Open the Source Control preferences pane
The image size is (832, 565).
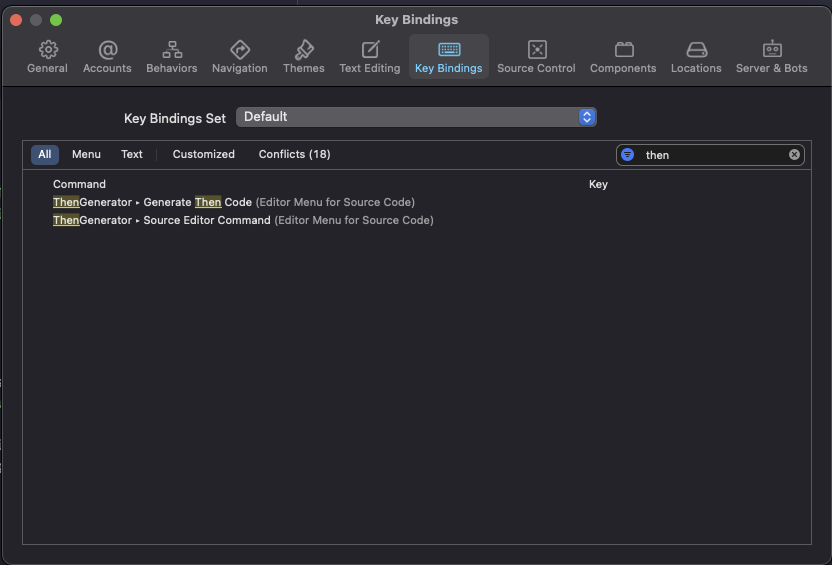pos(536,57)
